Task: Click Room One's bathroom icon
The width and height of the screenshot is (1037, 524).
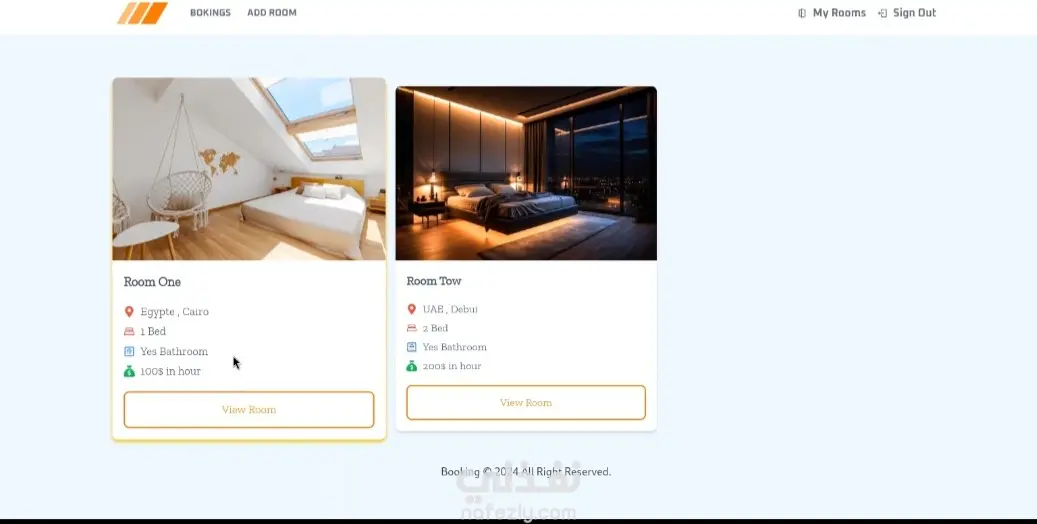Action: point(129,351)
